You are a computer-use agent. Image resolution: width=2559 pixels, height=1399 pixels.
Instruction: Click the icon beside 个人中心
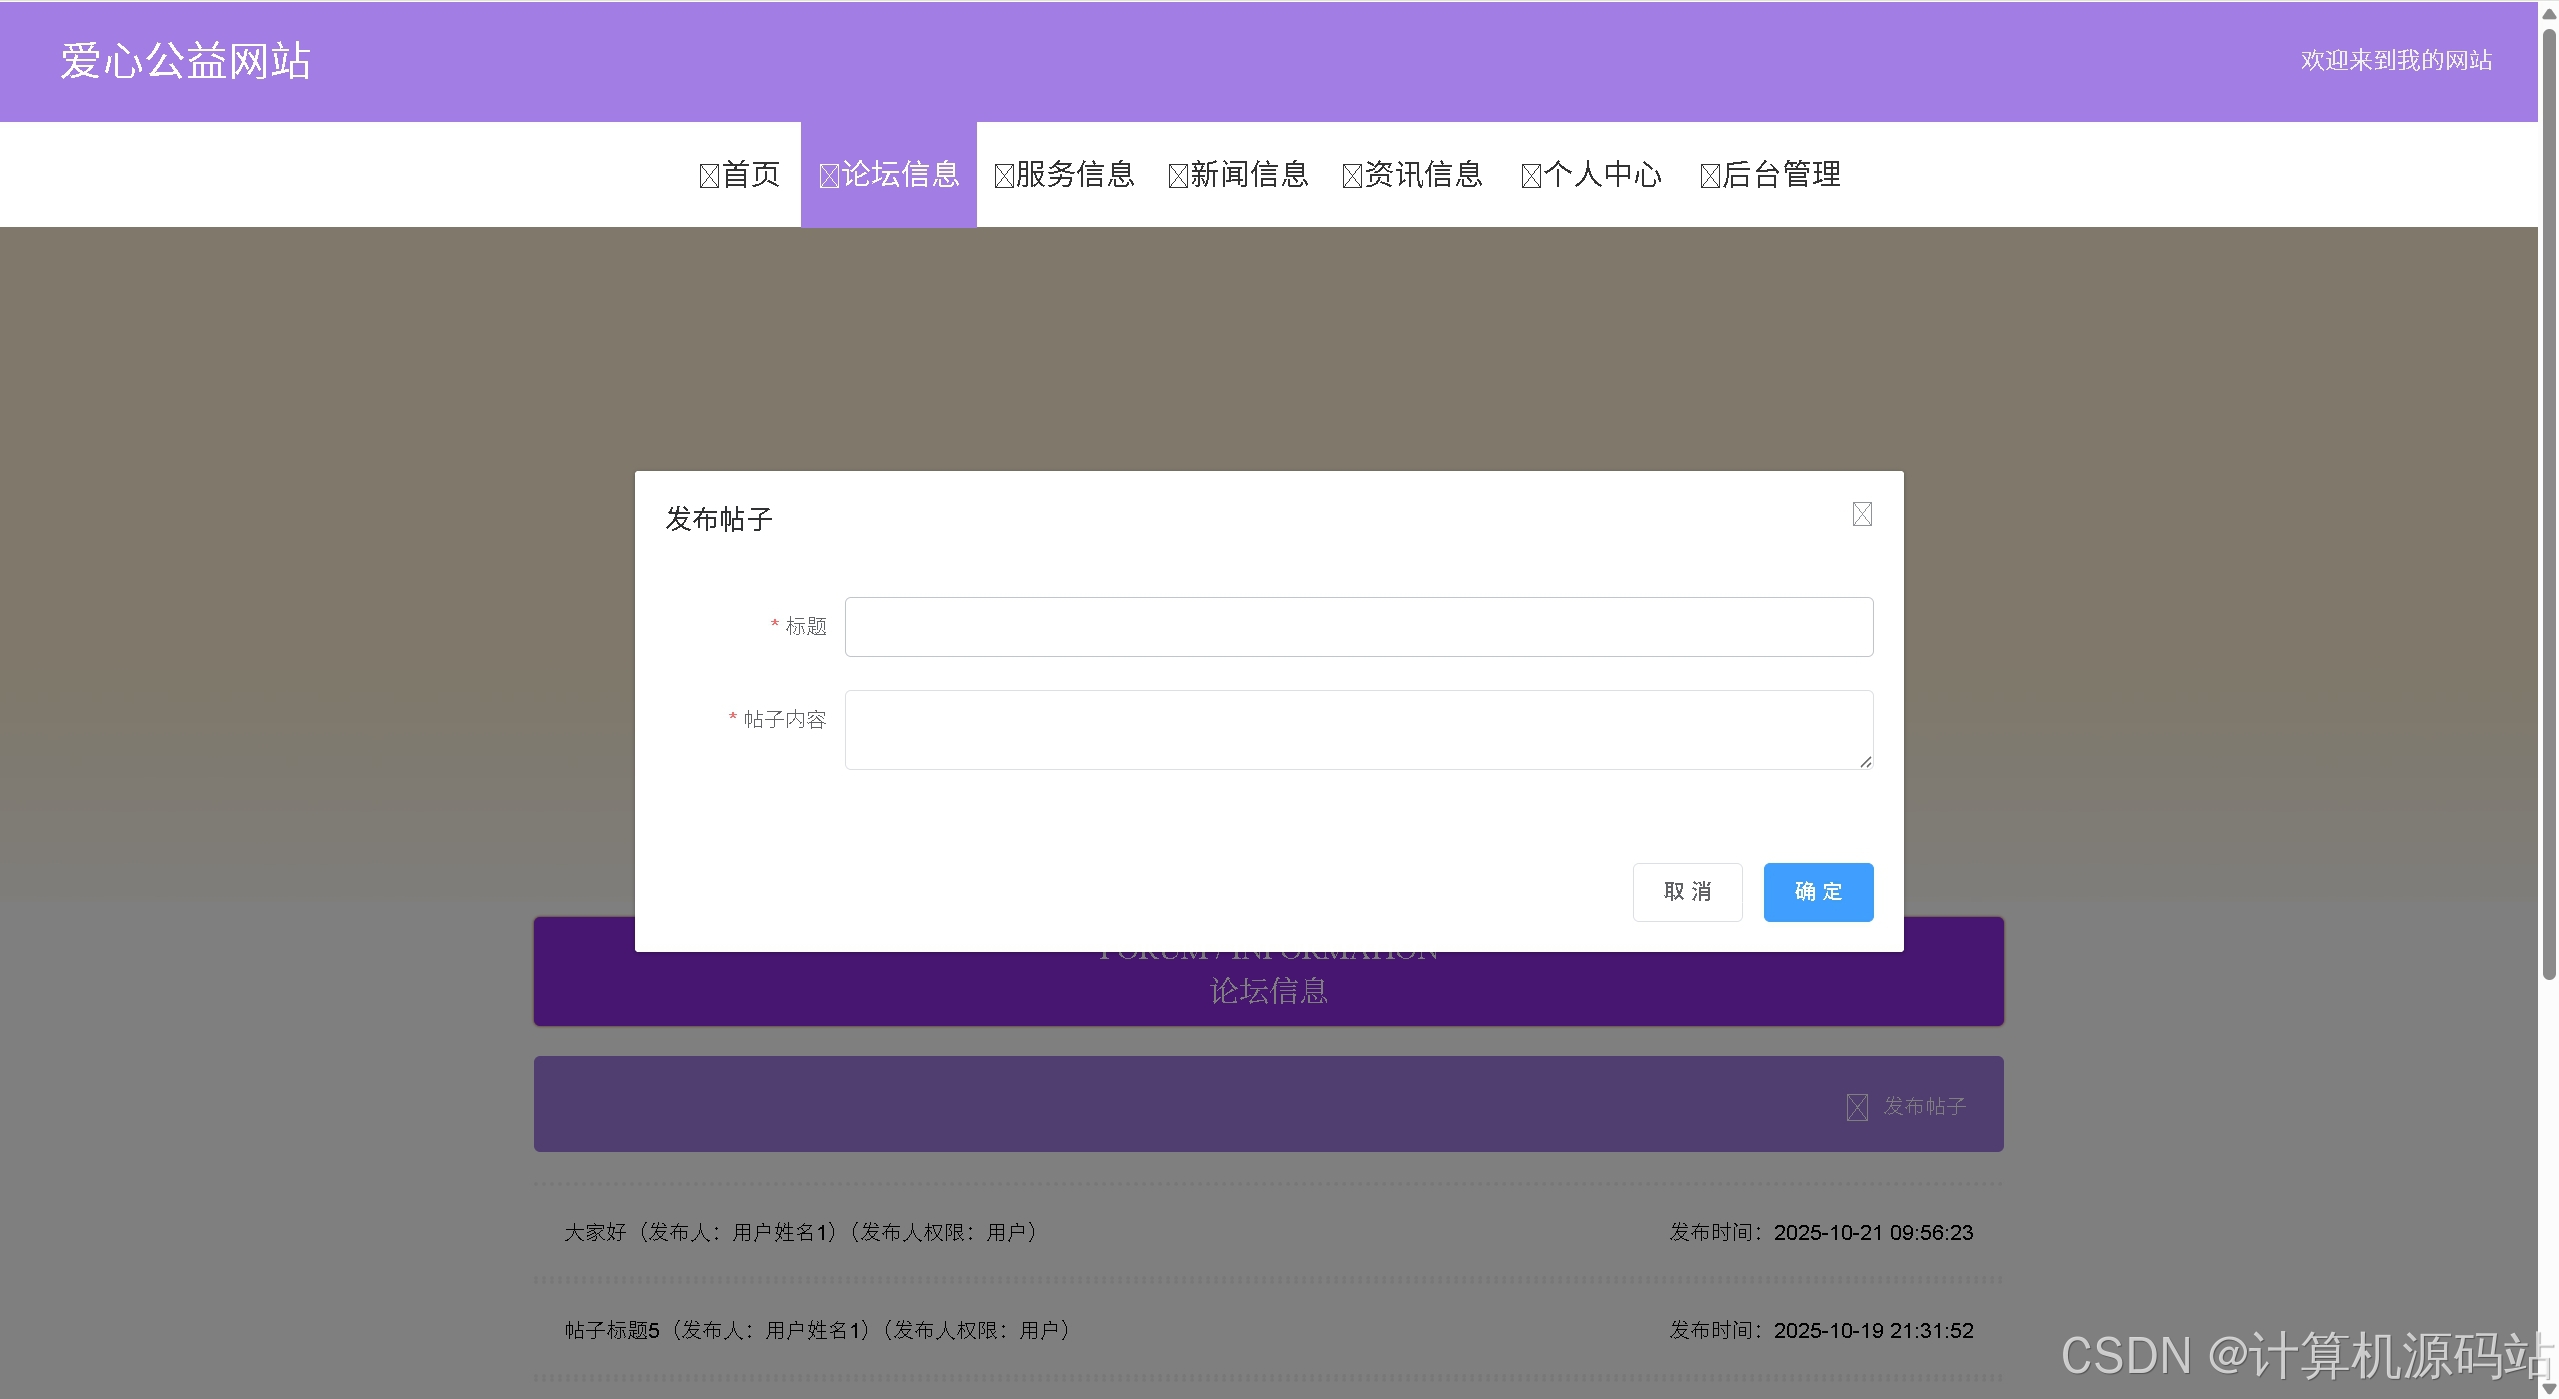[x=1531, y=177]
